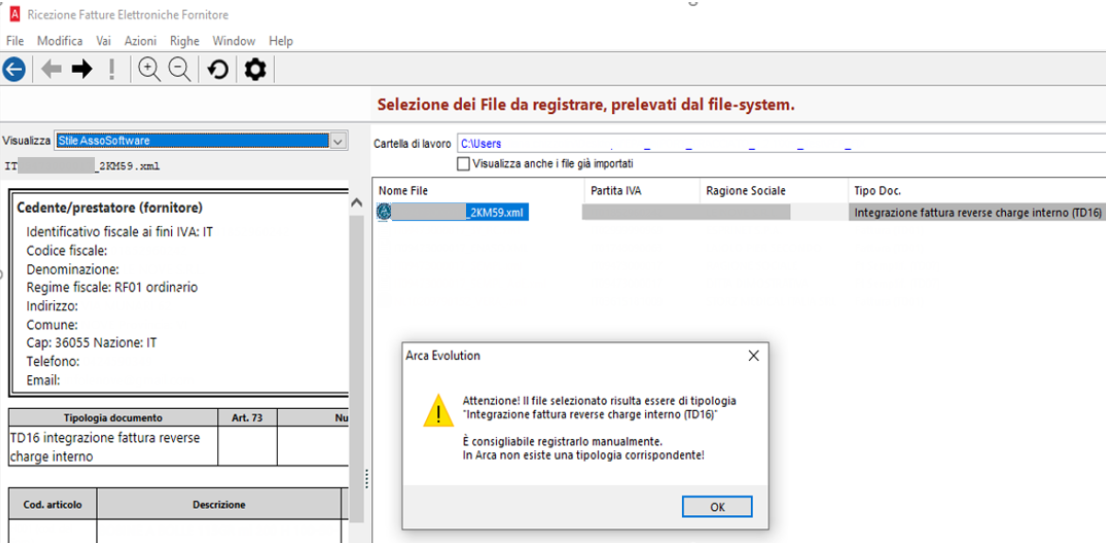Image resolution: width=1109 pixels, height=545 pixels.
Task: Click the Identificativo fiscale ai fini IVA line
Action: pyautogui.click(x=120, y=233)
